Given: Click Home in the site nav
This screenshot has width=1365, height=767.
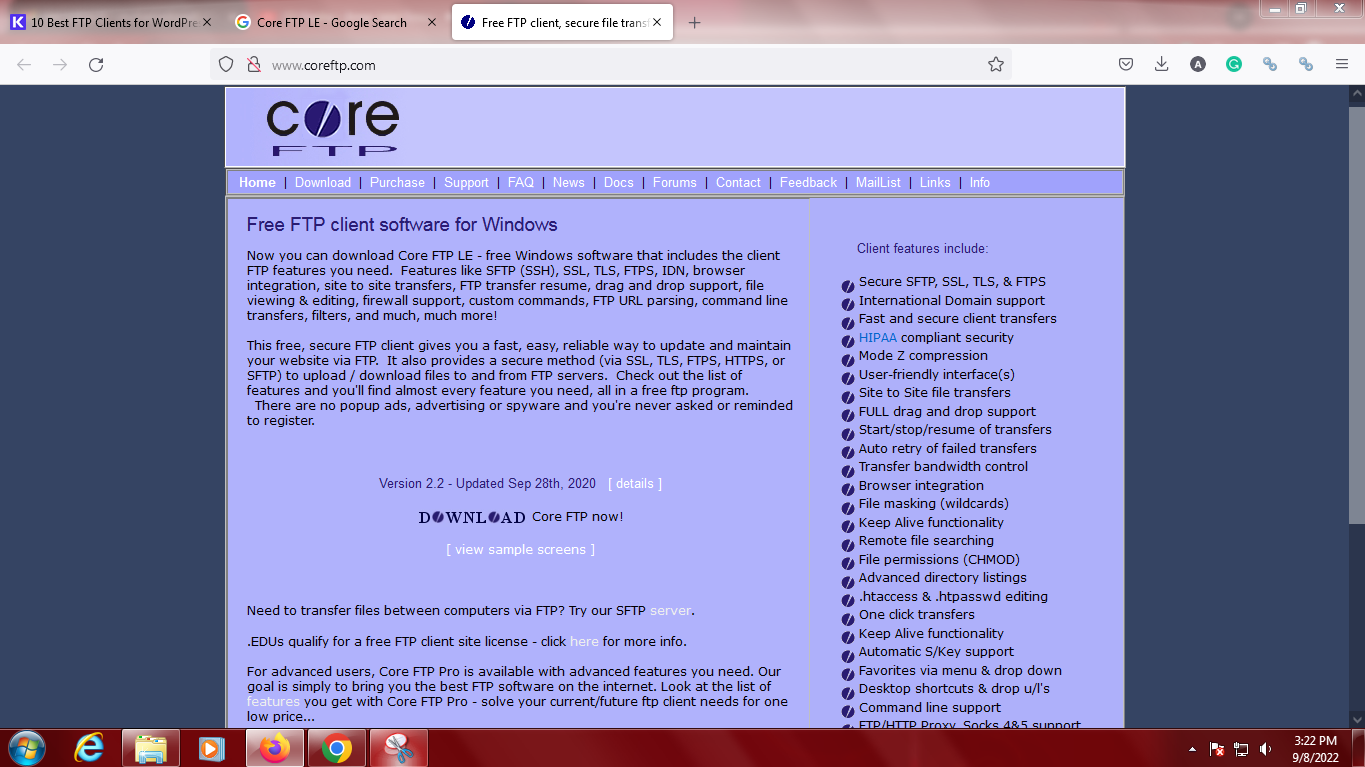Looking at the screenshot, I should 257,182.
